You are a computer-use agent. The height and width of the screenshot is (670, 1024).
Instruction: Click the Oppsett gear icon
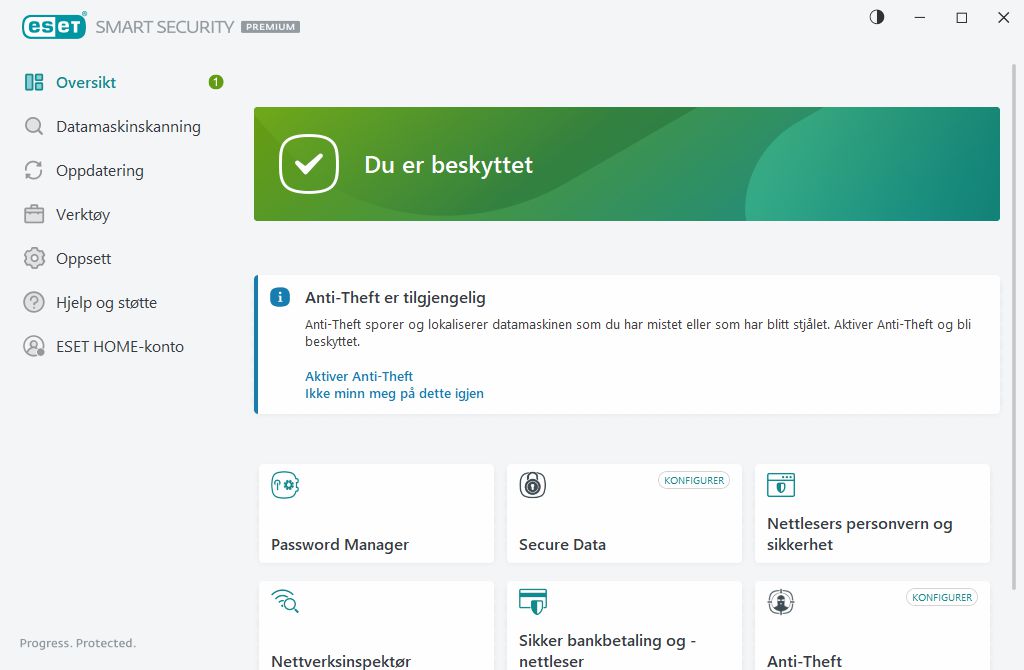point(34,259)
